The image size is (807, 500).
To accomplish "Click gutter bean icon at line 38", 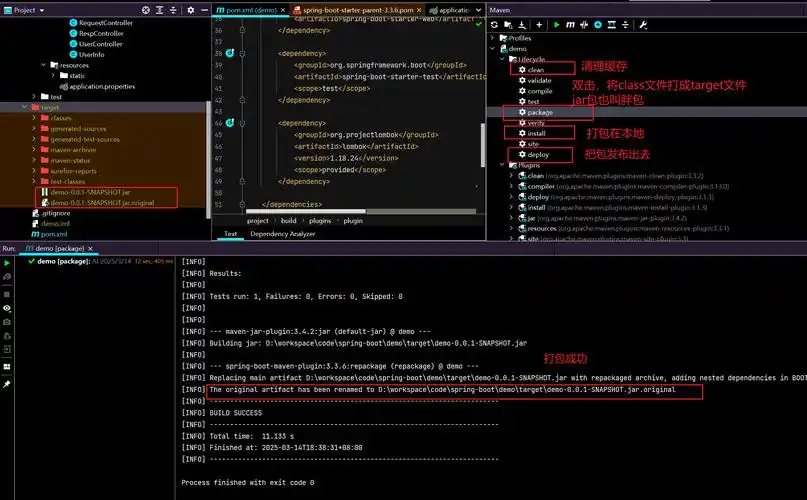I will [x=230, y=53].
